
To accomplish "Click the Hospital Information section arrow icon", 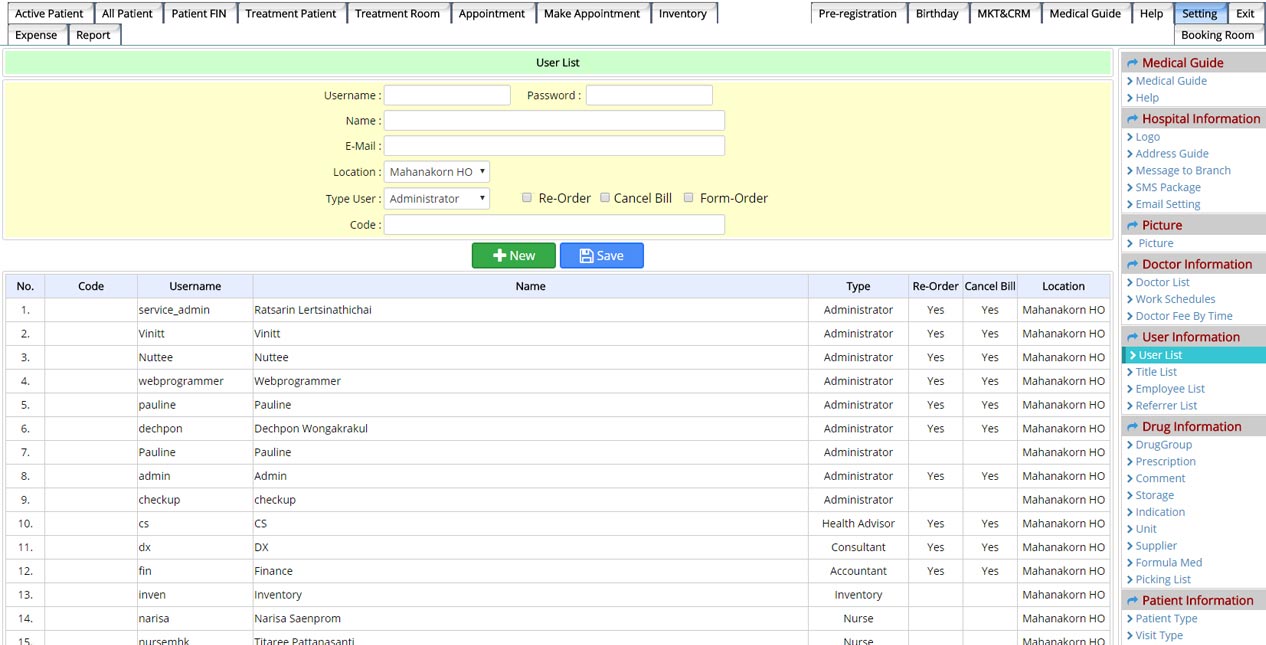I will point(1132,119).
